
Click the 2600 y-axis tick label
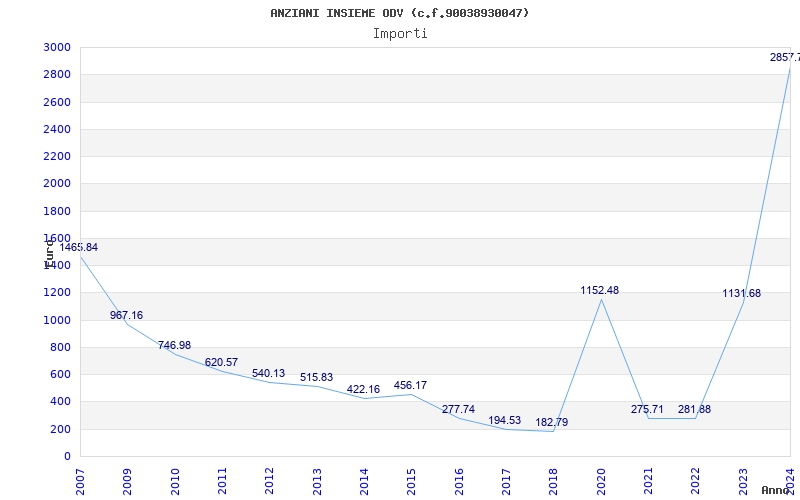(x=57, y=102)
